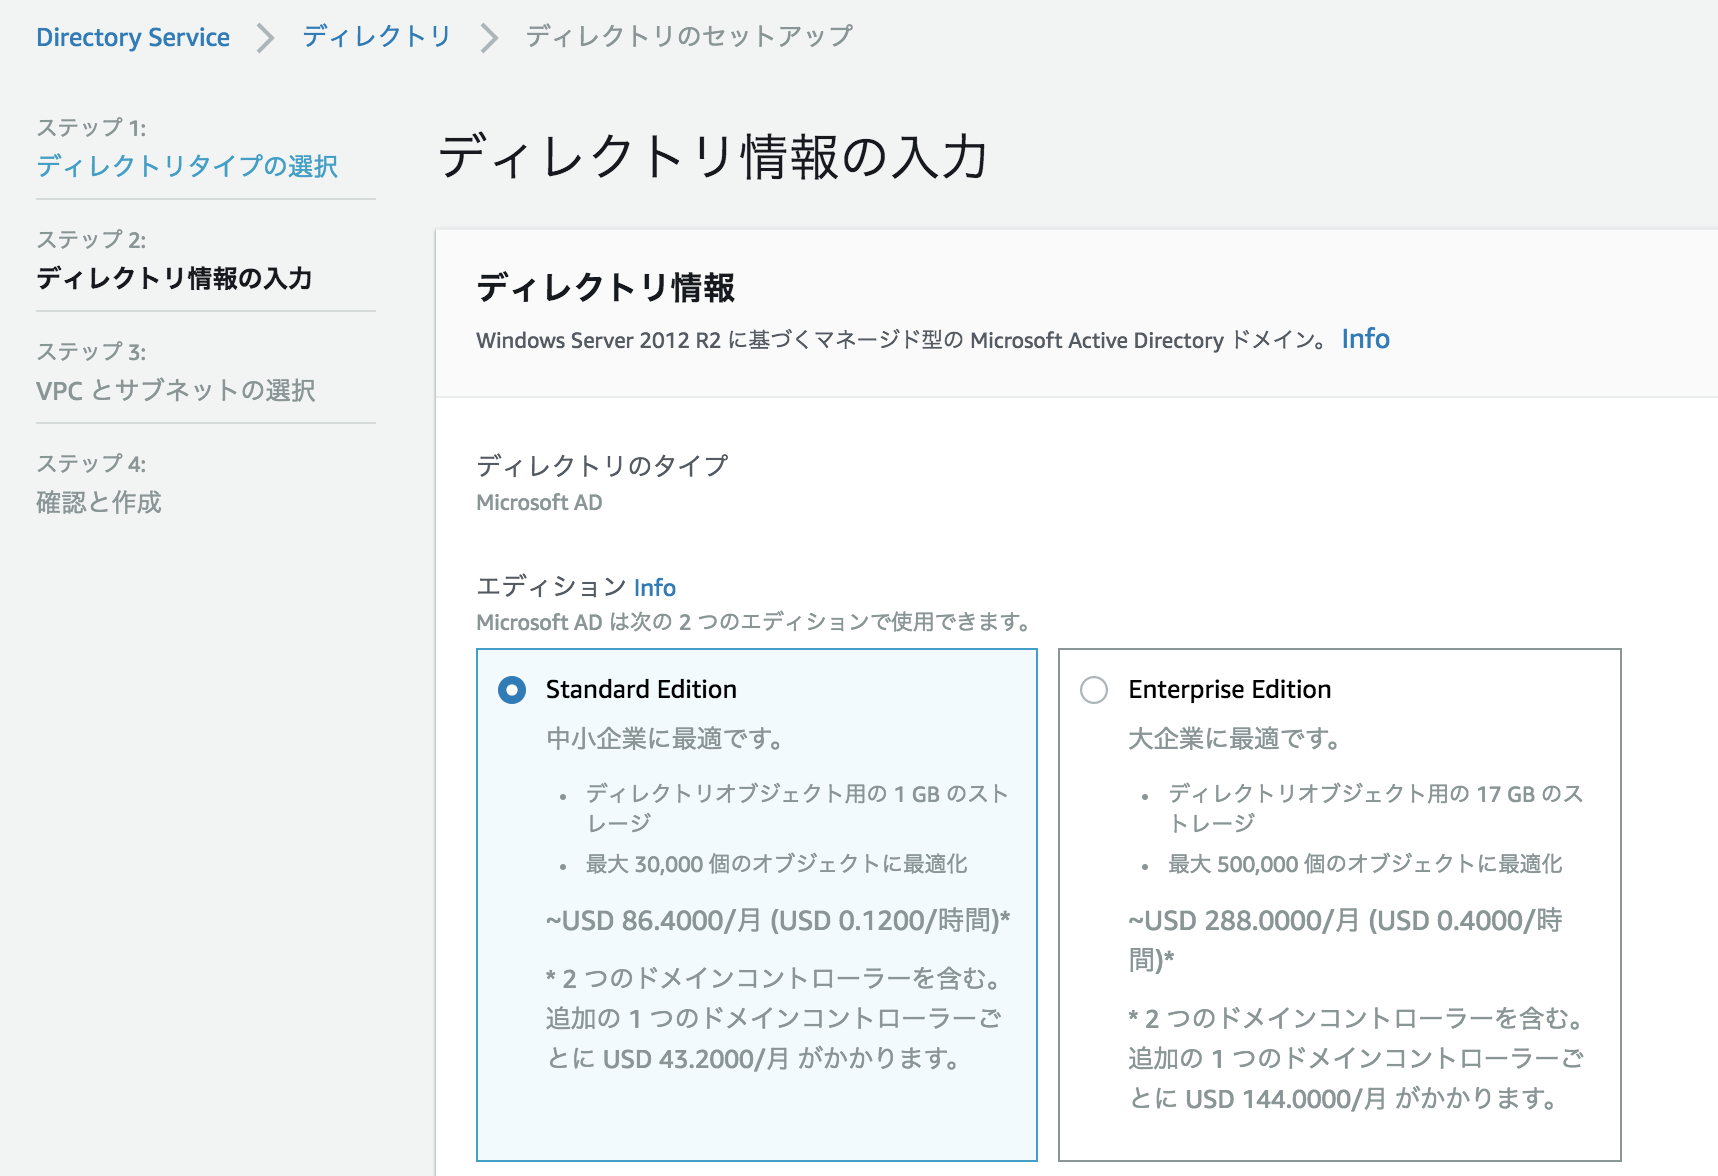Click the USD 144.0000/月 domain controller note
The height and width of the screenshot is (1176, 1718).
pos(1357,1058)
